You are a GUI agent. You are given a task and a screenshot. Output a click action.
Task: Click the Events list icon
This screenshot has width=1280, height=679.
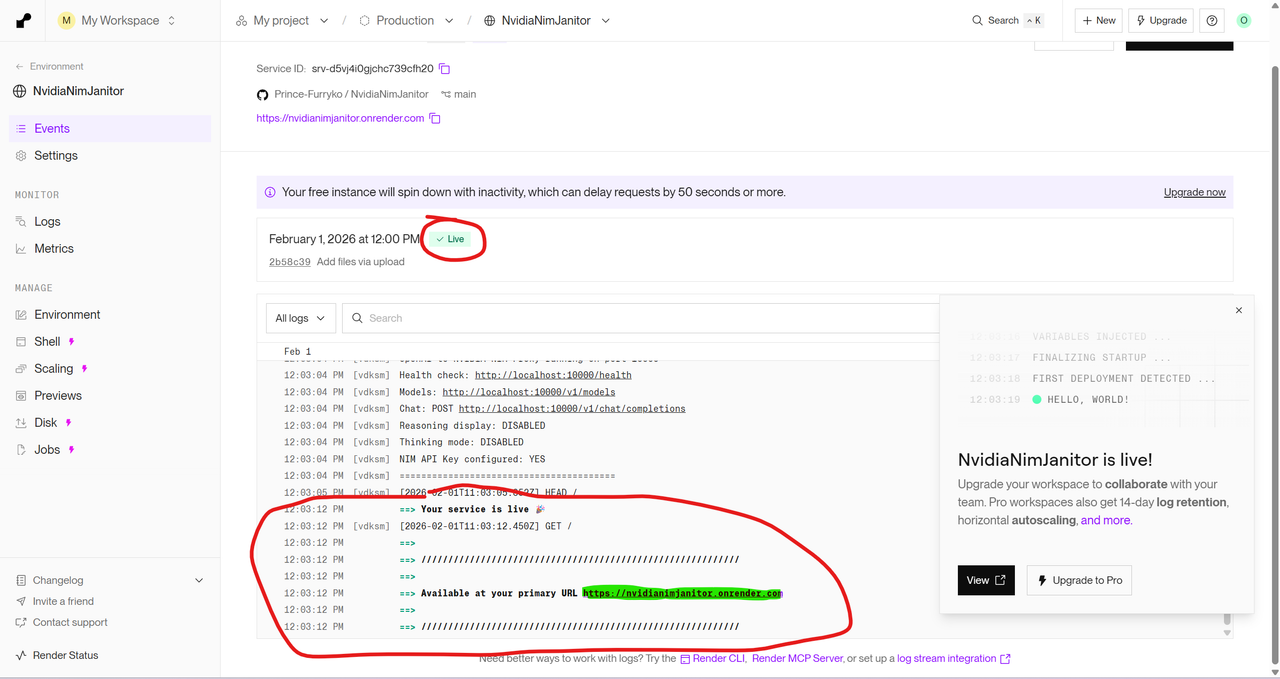[21, 129]
